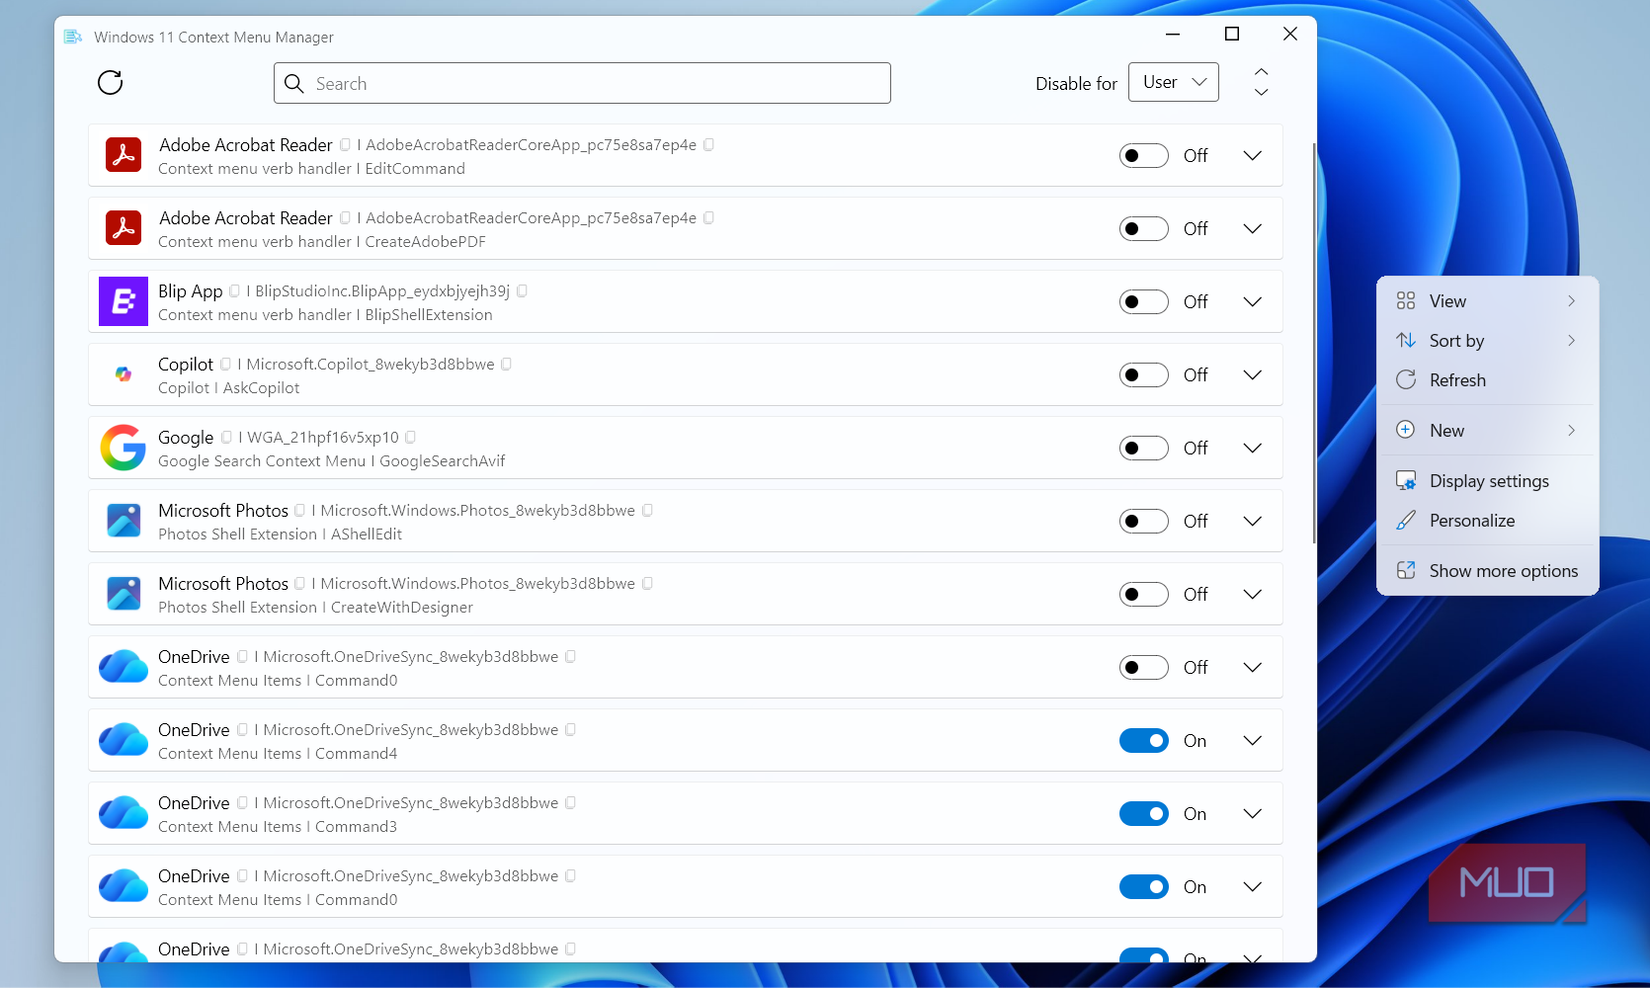
Task: Click the Adobe Acrobat icon for EditCommand
Action: tap(123, 155)
